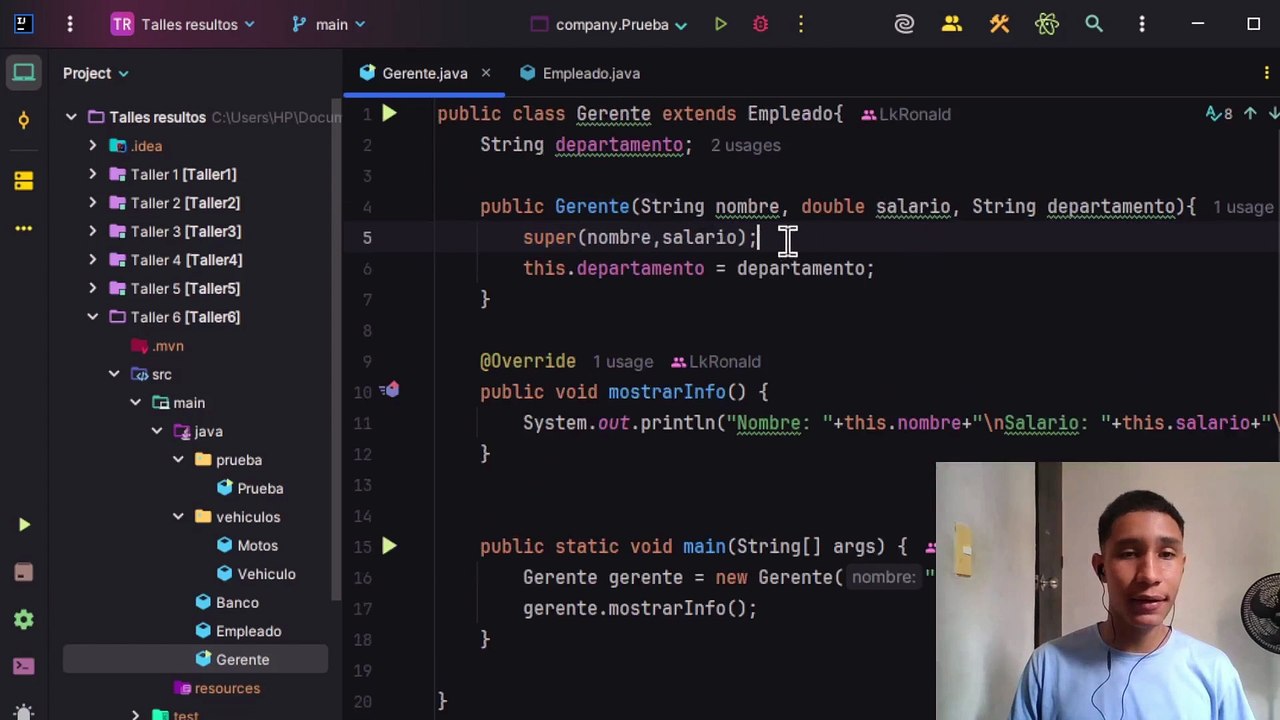Click LkRonald author hint beside @Override

716,361
